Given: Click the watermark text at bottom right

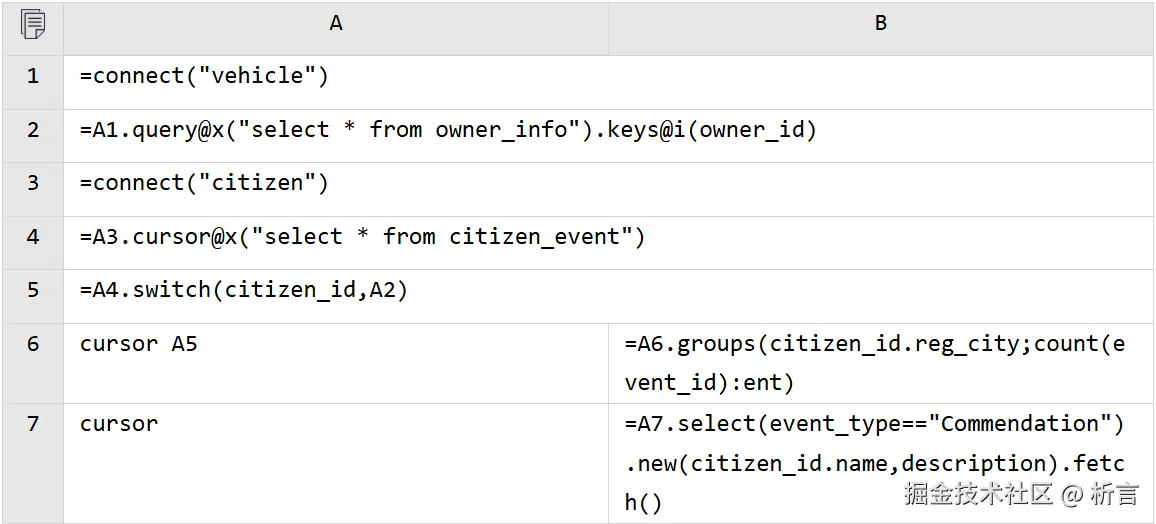Looking at the screenshot, I should point(1020,493).
